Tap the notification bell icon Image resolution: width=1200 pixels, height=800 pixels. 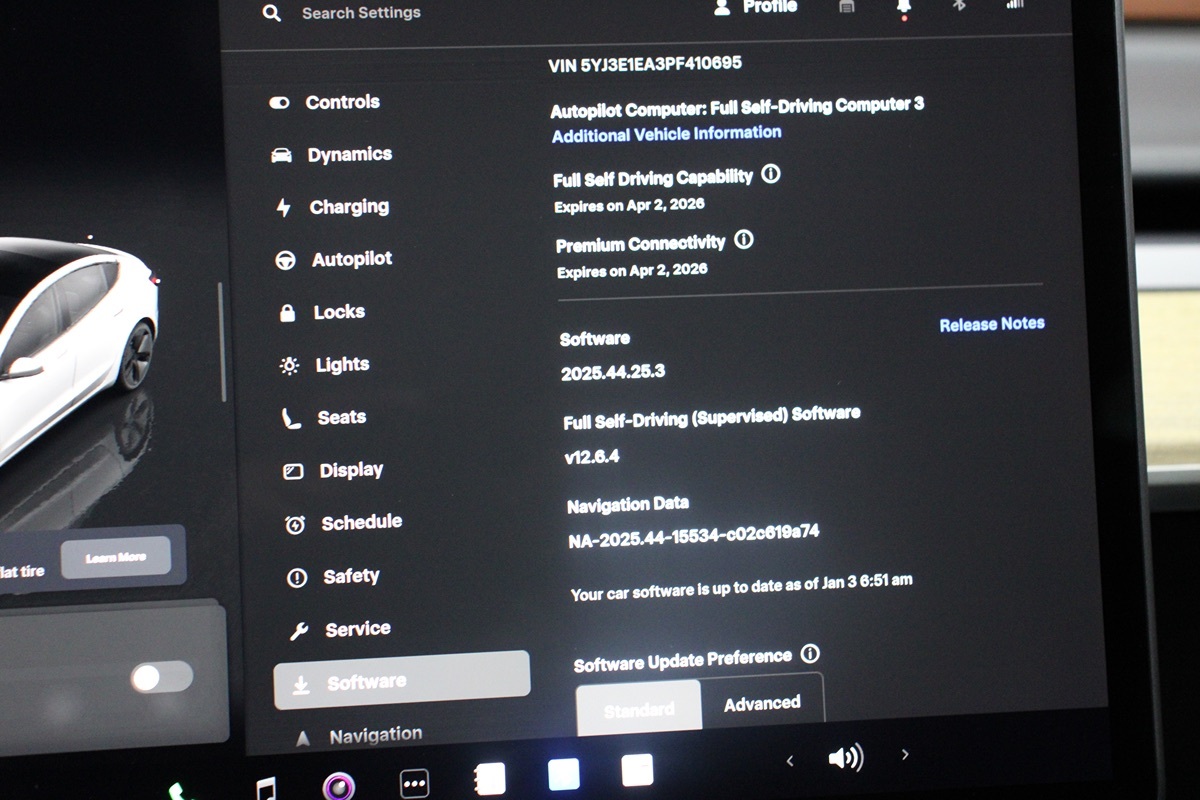pos(903,8)
